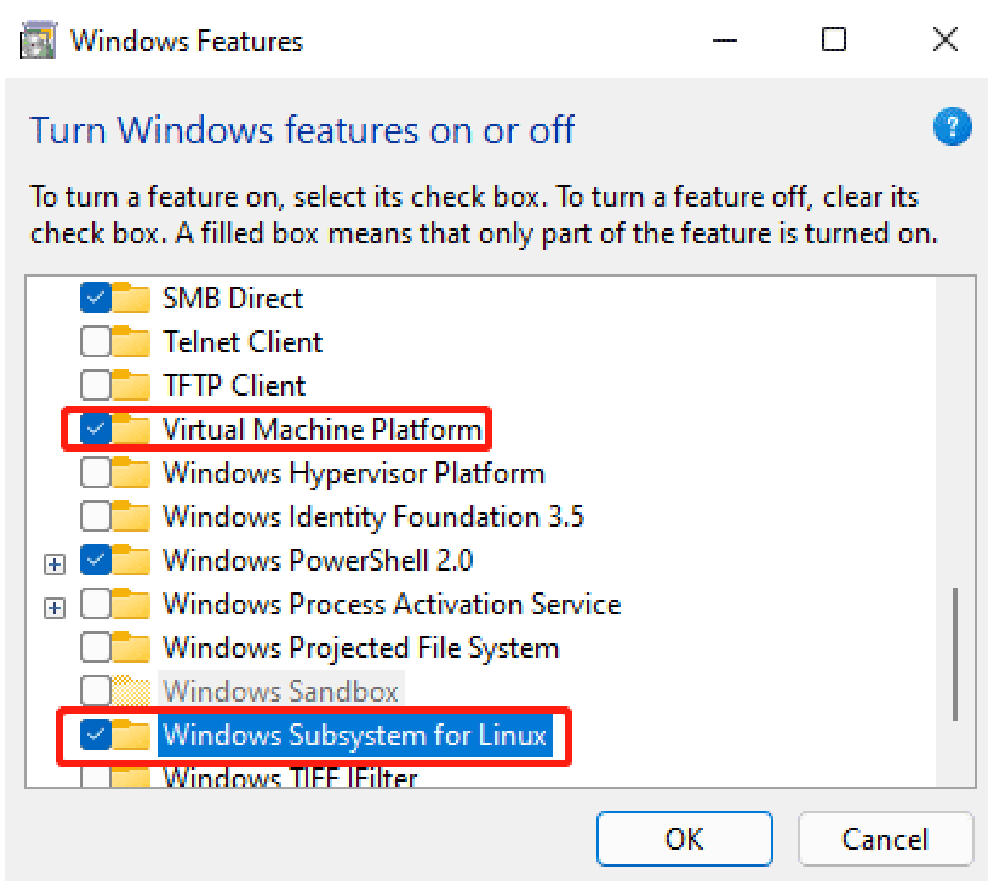Click the SMB Direct folder icon
Image resolution: width=988 pixels, height=881 pixels.
tap(130, 298)
